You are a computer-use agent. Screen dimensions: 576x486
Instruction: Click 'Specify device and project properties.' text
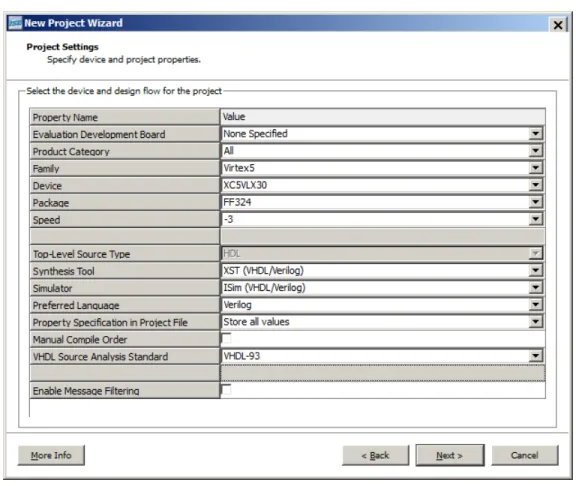[x=124, y=60]
